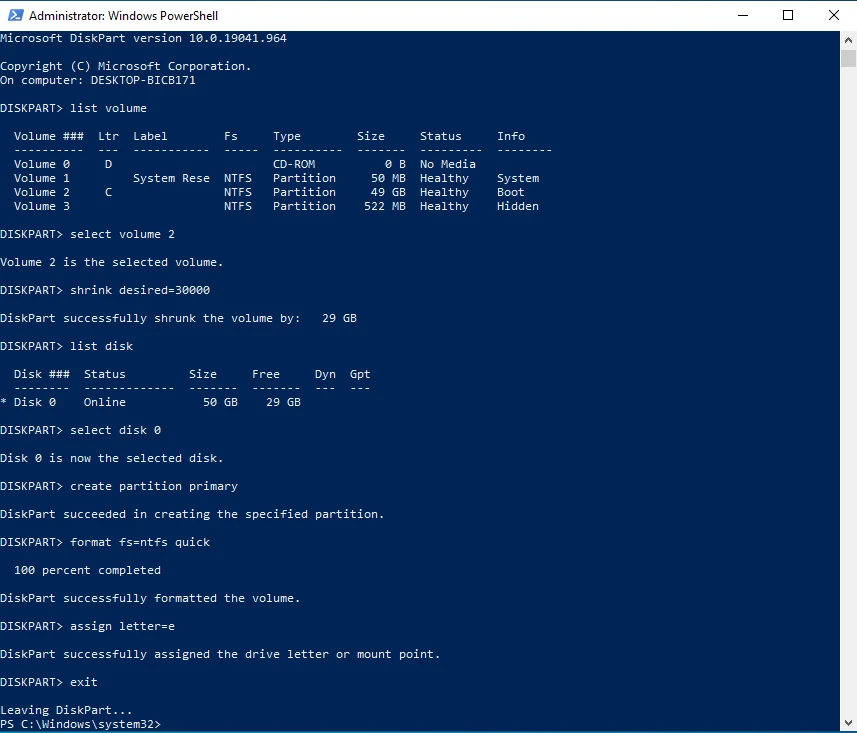
Task: Click the '50 MB' size value
Action: (x=388, y=178)
